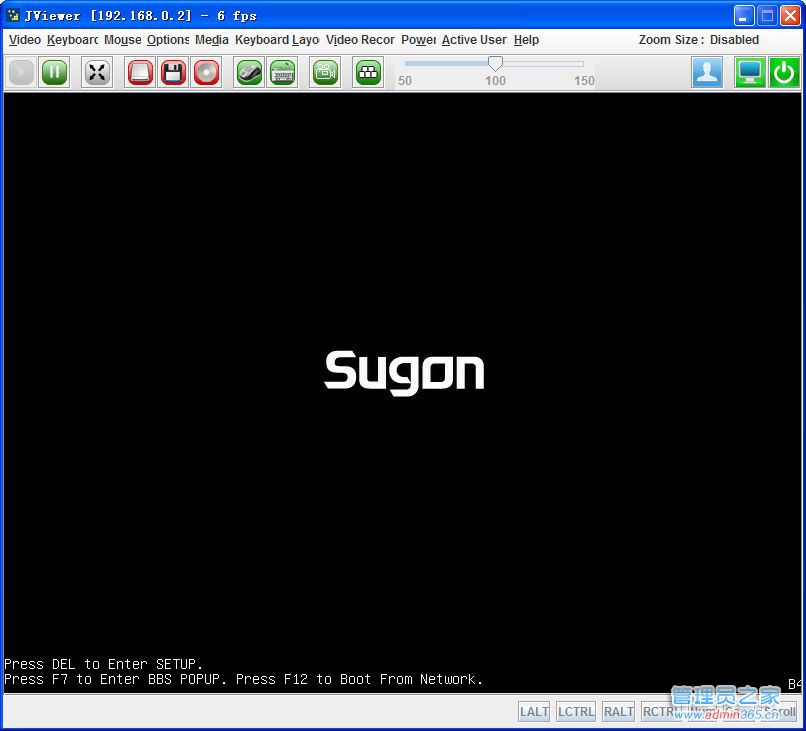This screenshot has height=731, width=806.
Task: Toggle mouse display icon
Action: click(x=249, y=72)
